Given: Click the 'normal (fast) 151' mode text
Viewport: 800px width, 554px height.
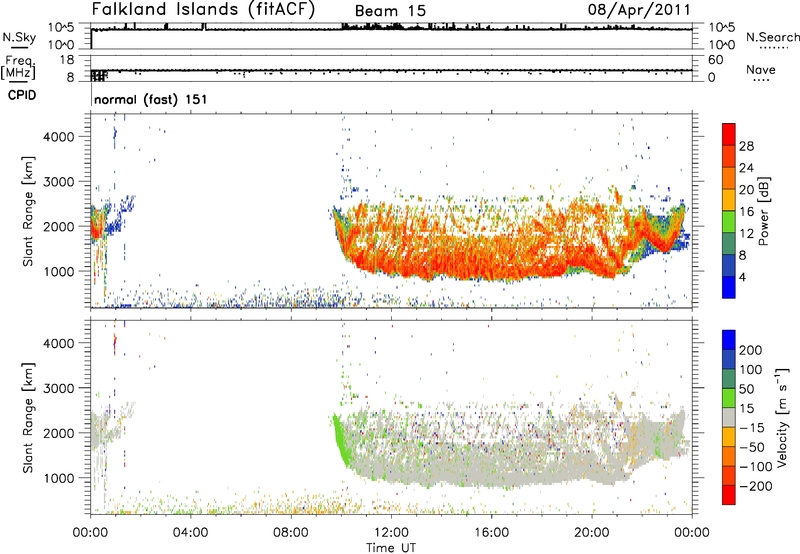Looking at the screenshot, I should pyautogui.click(x=151, y=99).
